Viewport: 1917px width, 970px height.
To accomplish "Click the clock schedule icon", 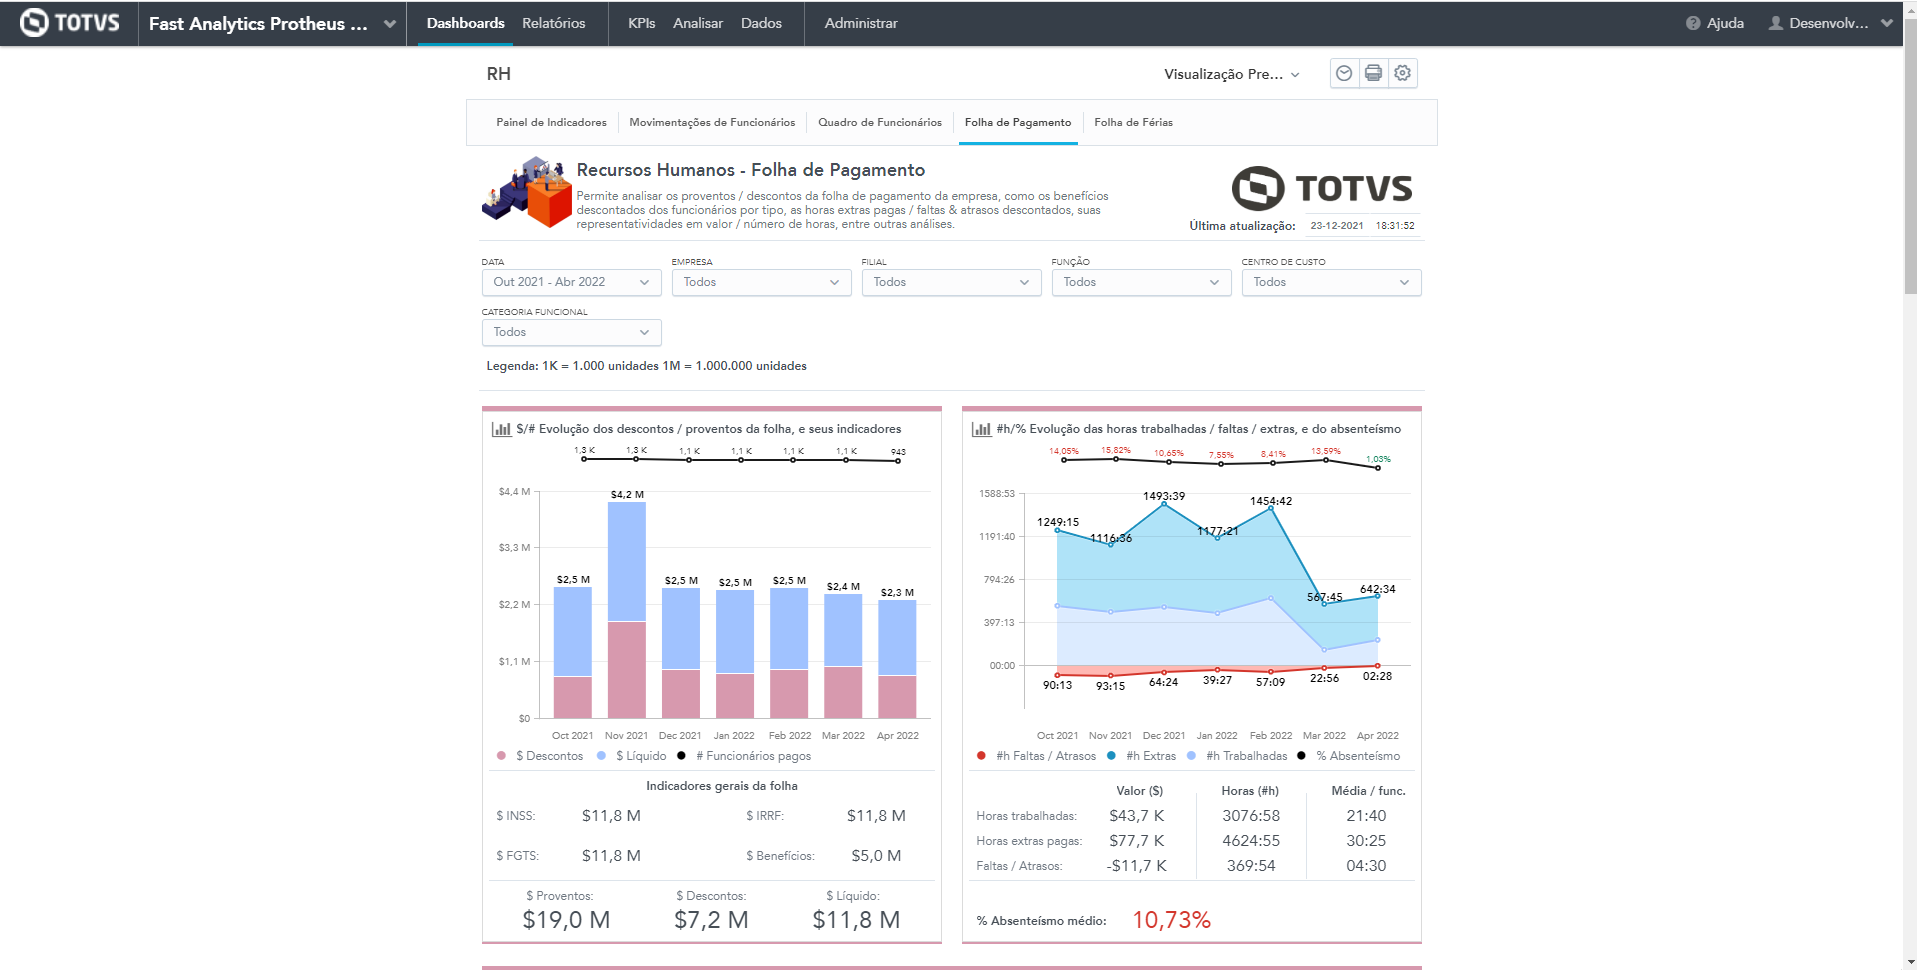I will [1344, 73].
